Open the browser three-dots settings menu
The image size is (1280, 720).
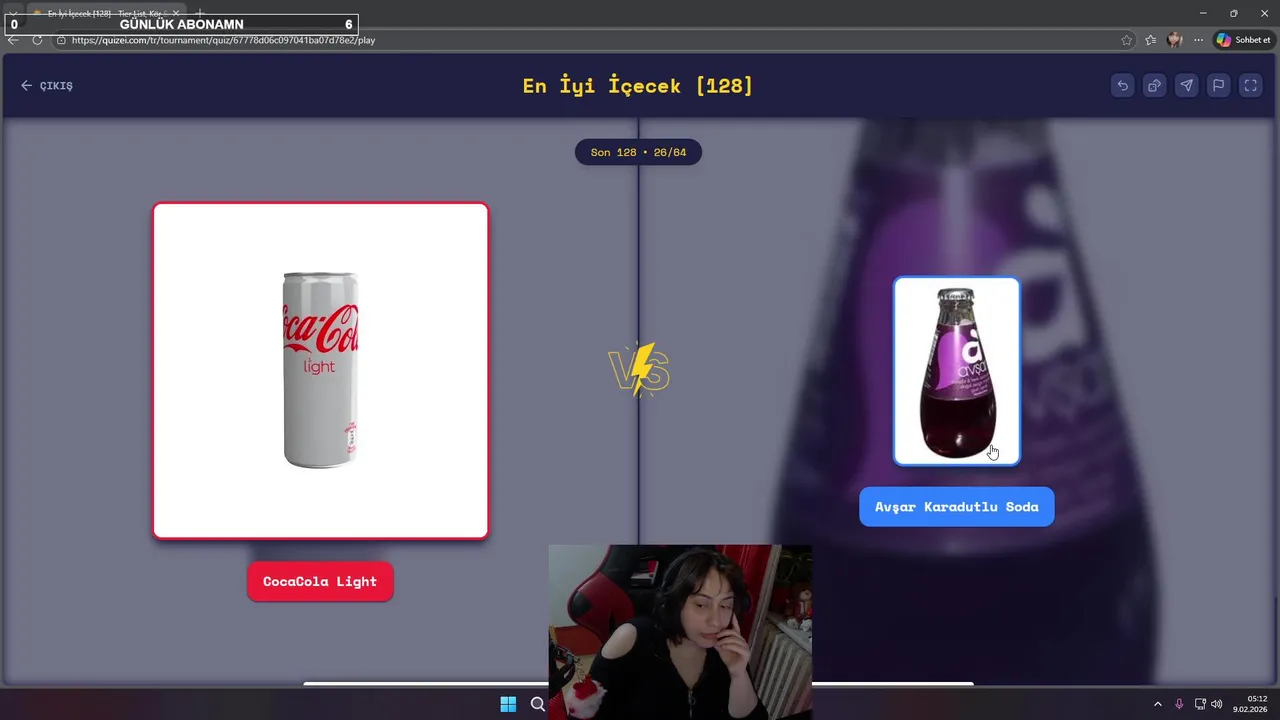tap(1198, 40)
